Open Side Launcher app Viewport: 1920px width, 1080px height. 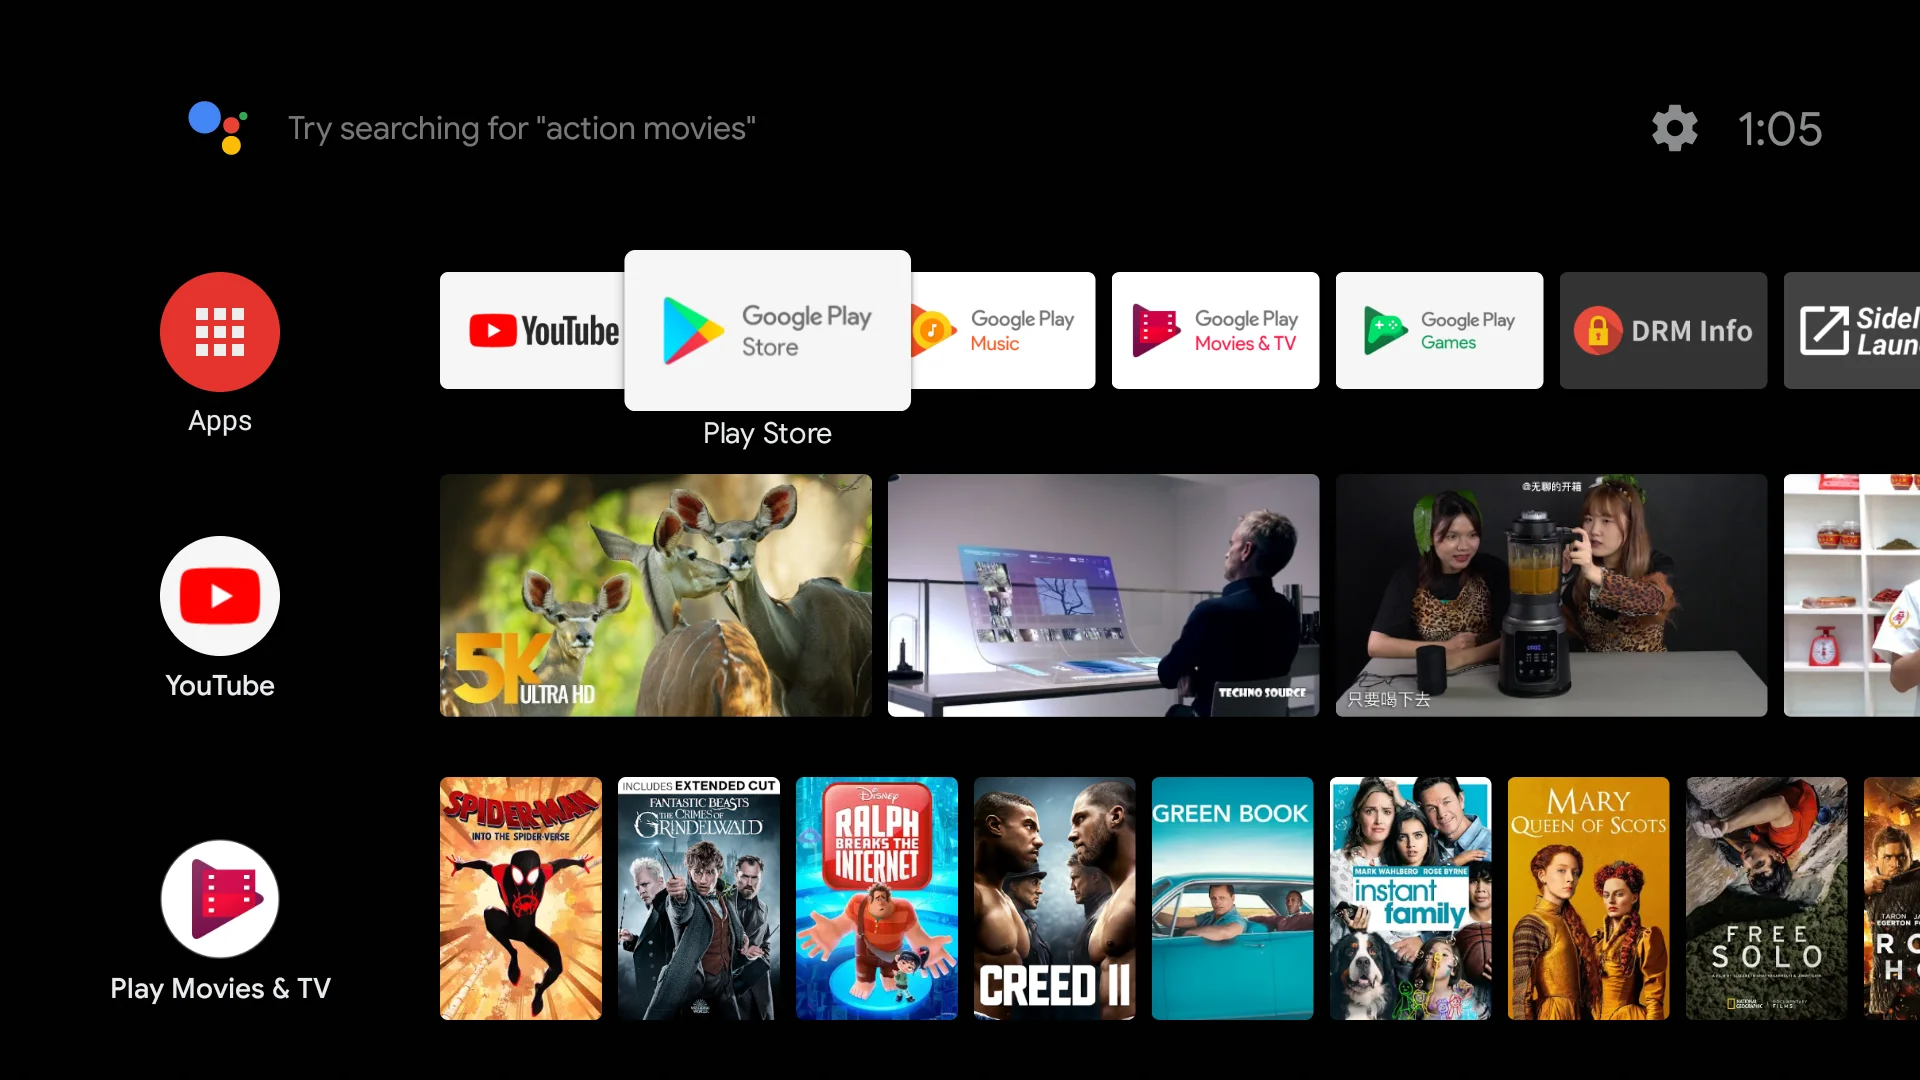pos(1859,330)
